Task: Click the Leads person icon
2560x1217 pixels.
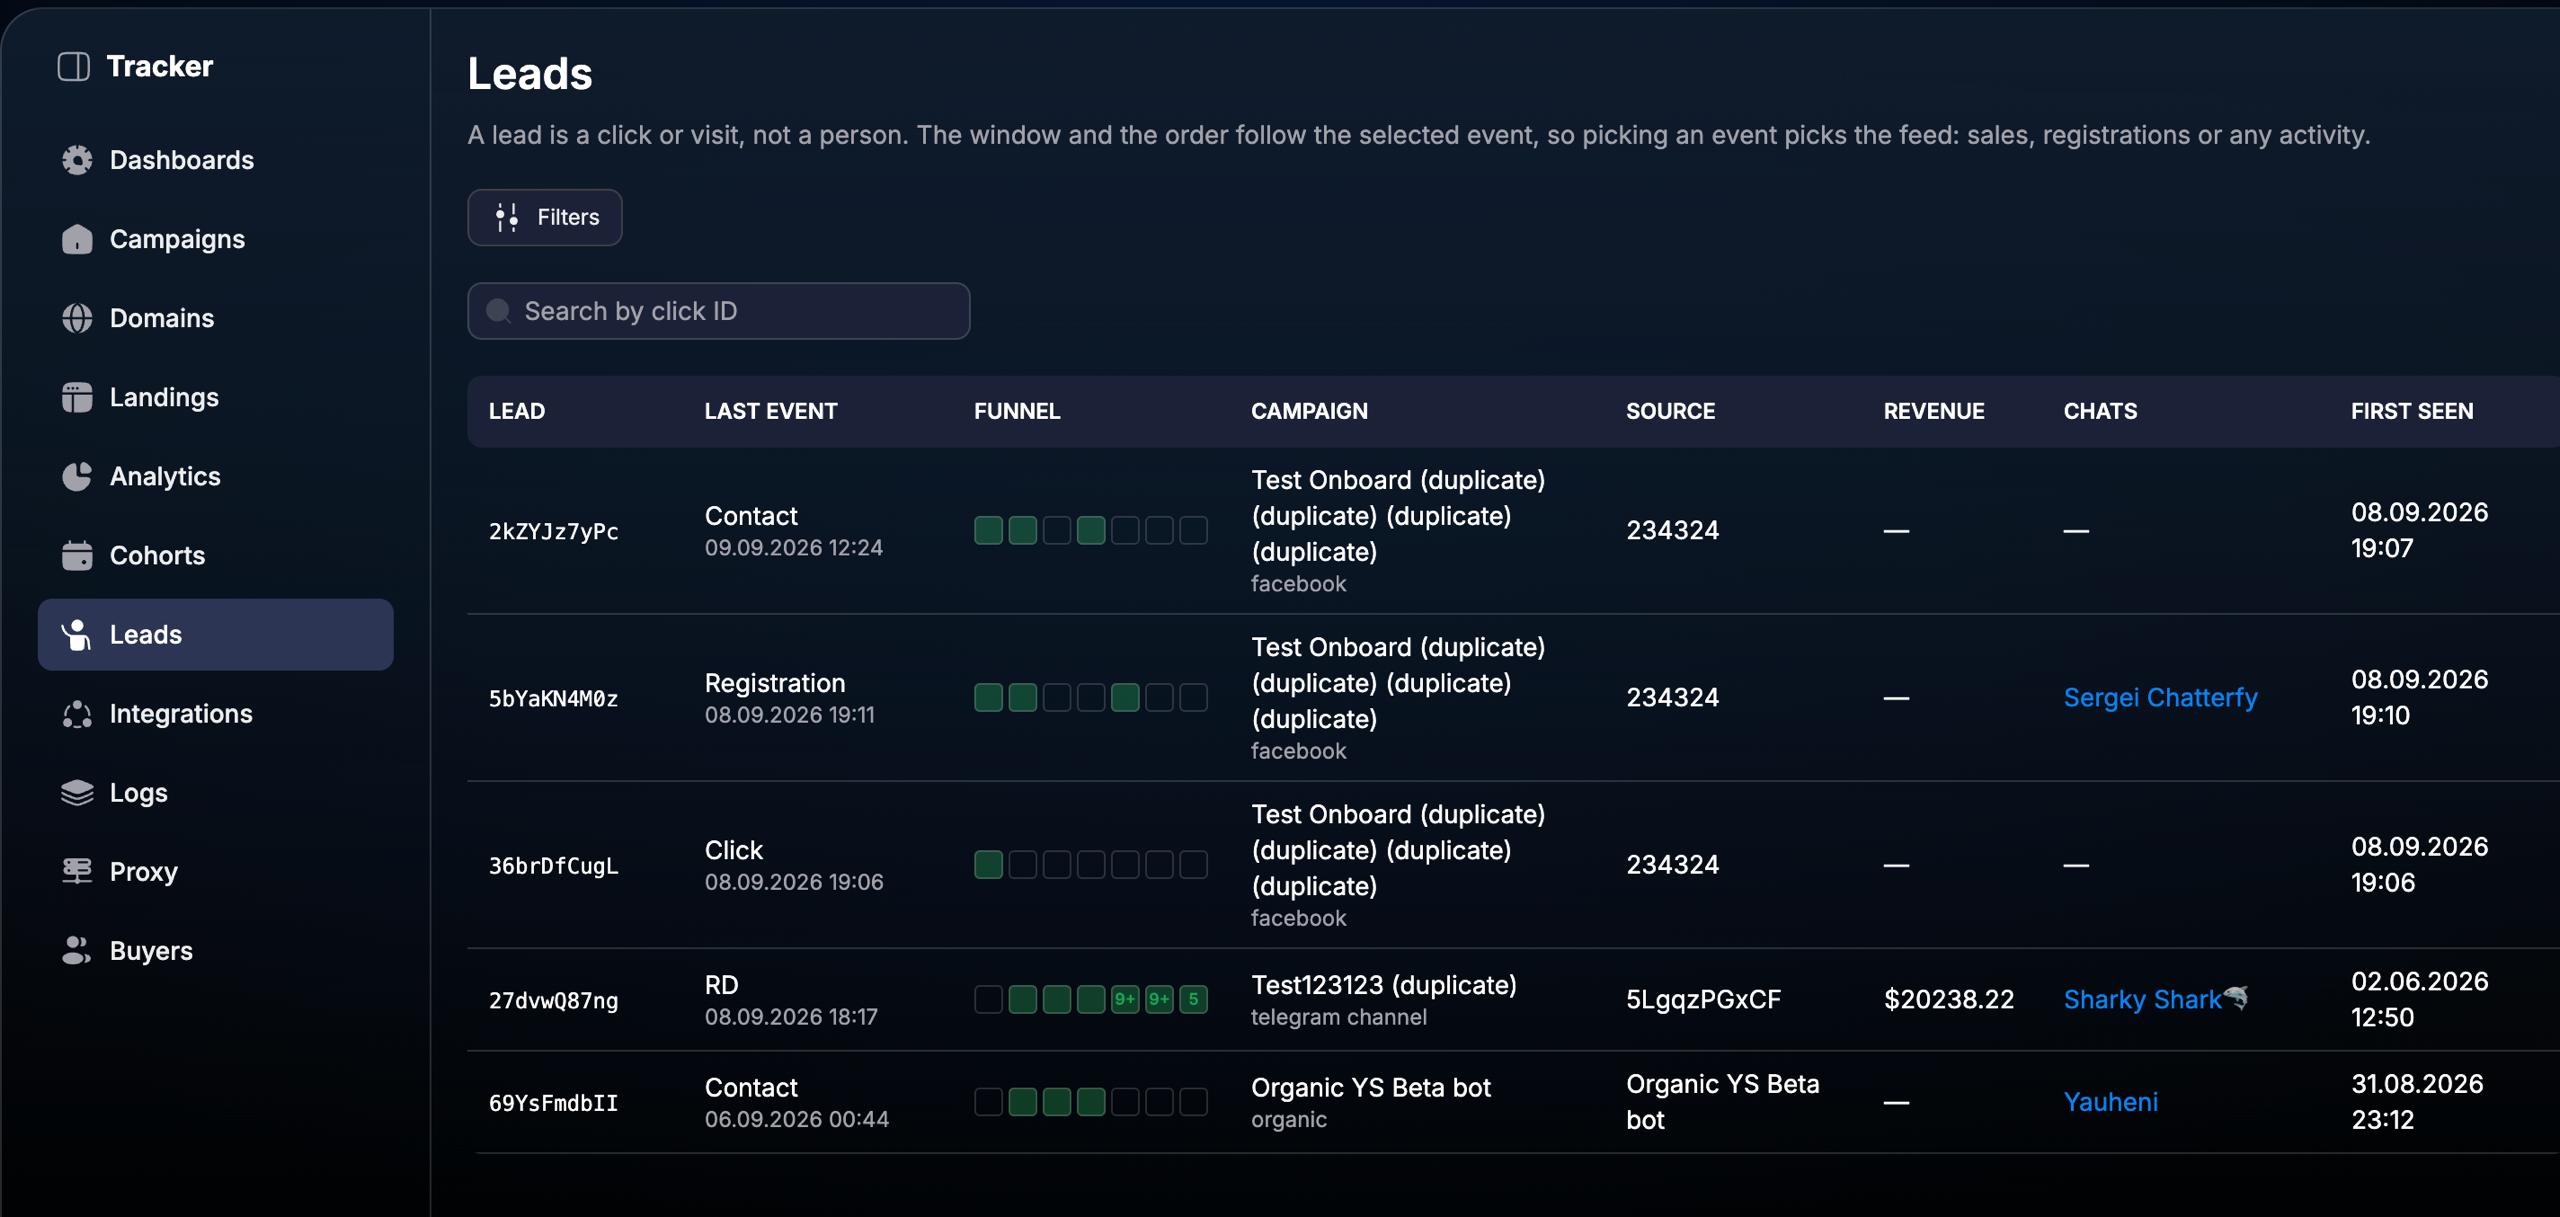Action: pos(77,634)
